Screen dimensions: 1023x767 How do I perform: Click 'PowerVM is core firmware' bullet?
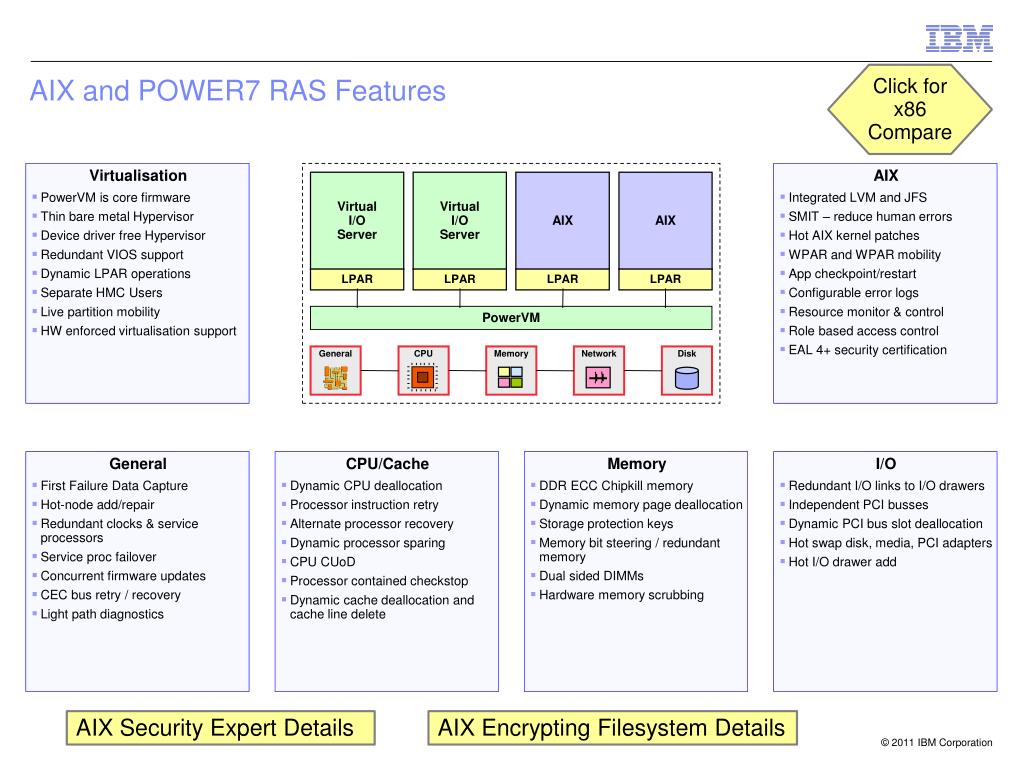click(x=115, y=198)
